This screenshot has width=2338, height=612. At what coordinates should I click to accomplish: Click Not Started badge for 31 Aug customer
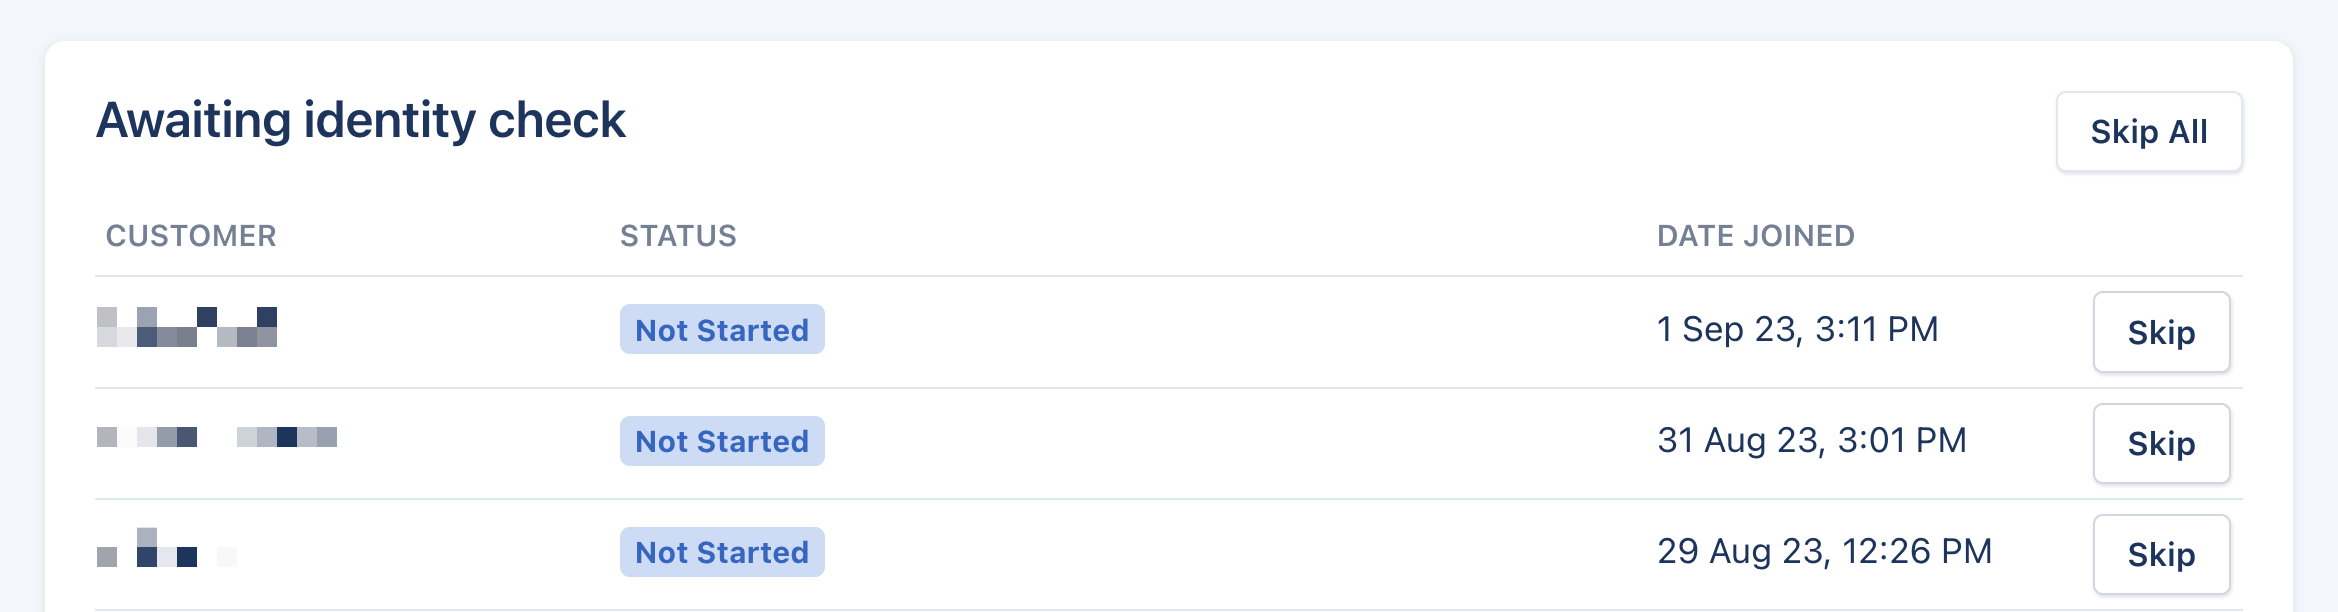click(722, 441)
